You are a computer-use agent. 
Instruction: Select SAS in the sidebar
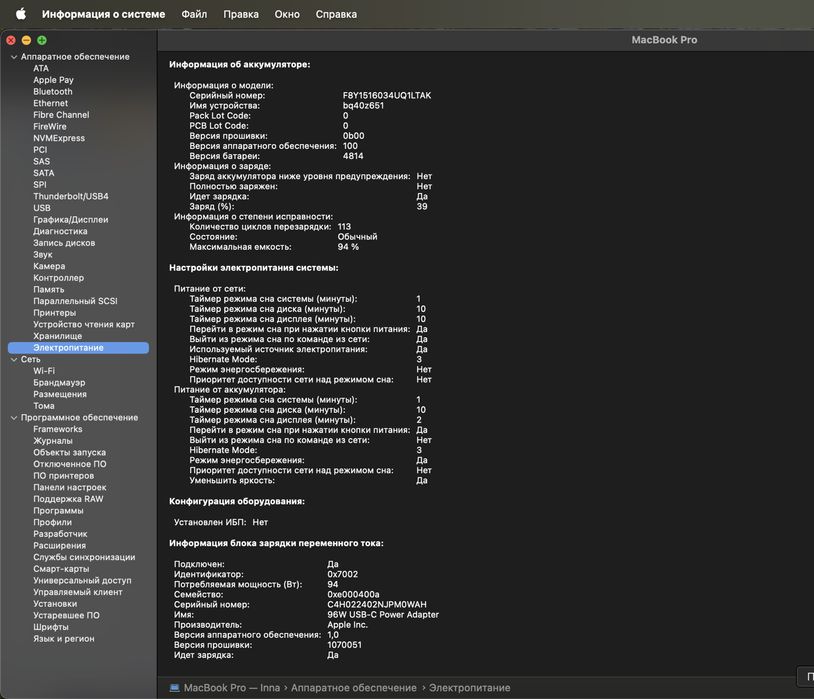[x=42, y=162]
